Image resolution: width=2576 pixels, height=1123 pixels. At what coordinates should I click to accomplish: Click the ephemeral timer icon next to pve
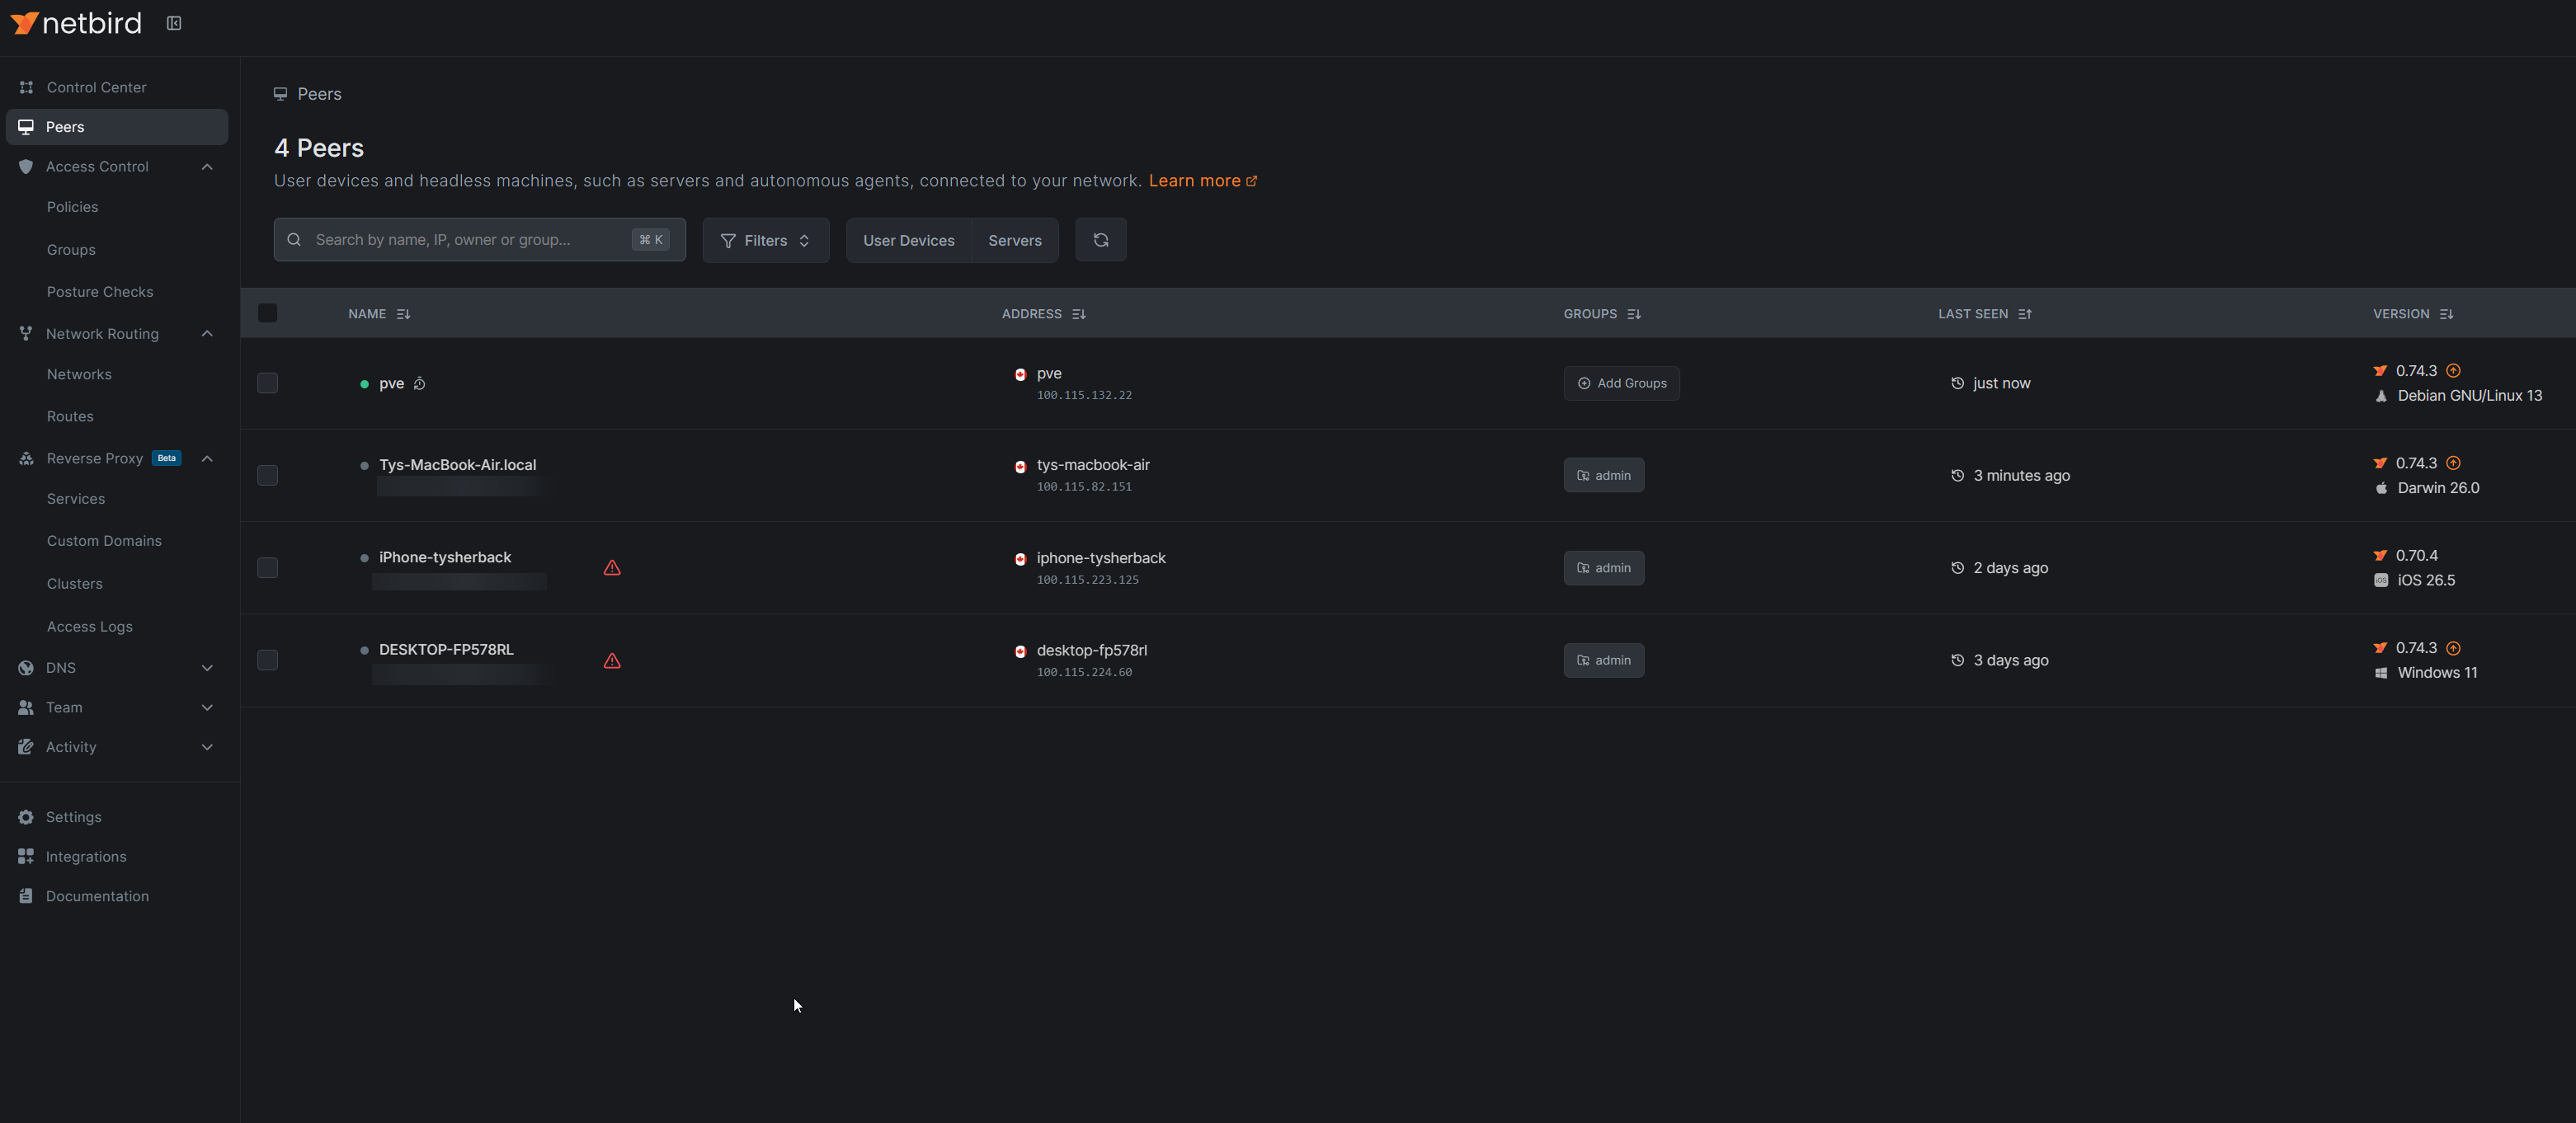coord(419,383)
